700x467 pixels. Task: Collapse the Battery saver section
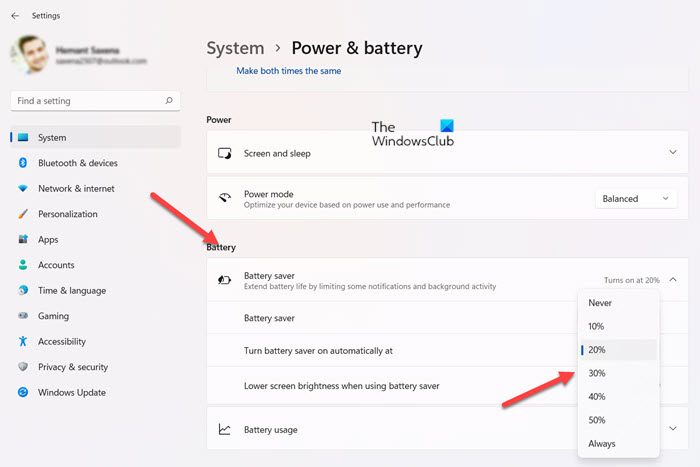coord(673,281)
